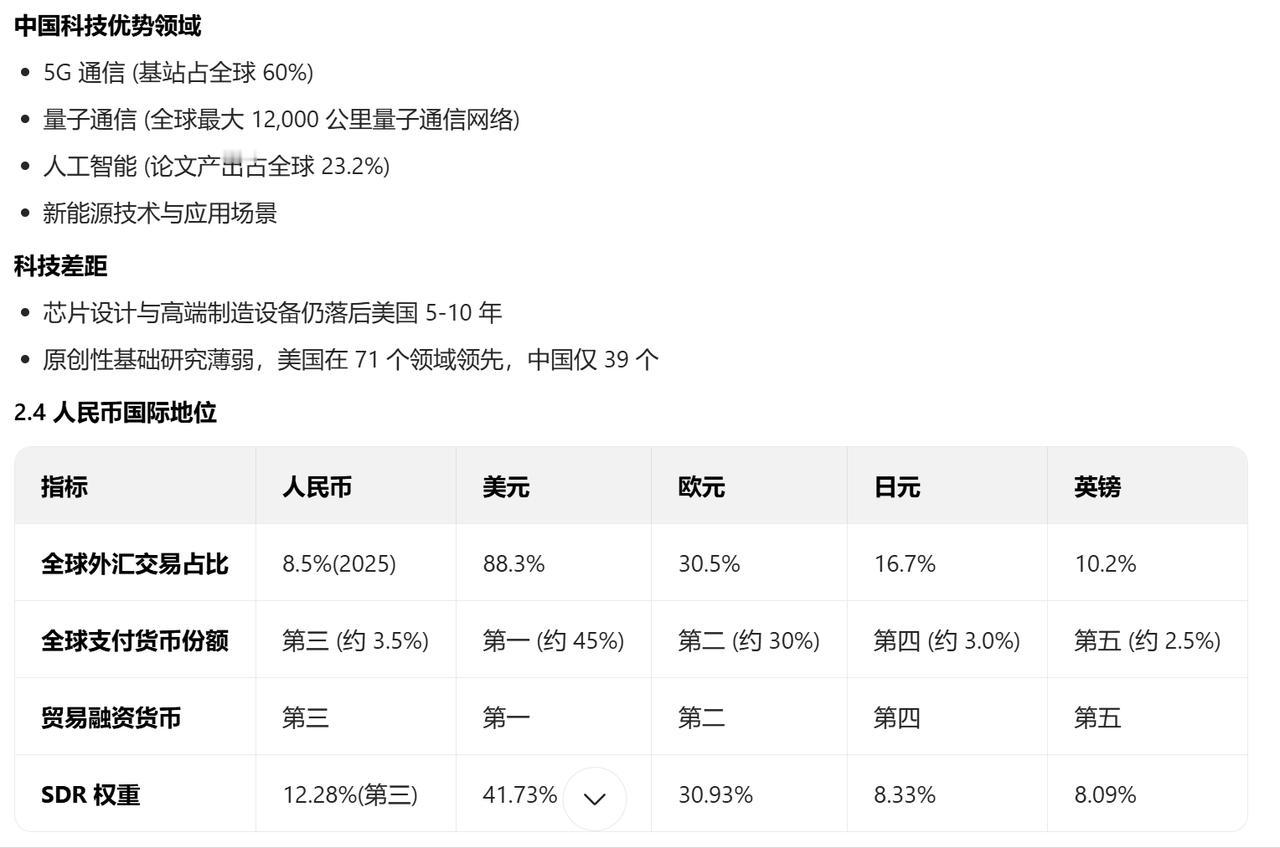Click the 人民币 column header
The height and width of the screenshot is (848, 1280).
pyautogui.click(x=317, y=487)
